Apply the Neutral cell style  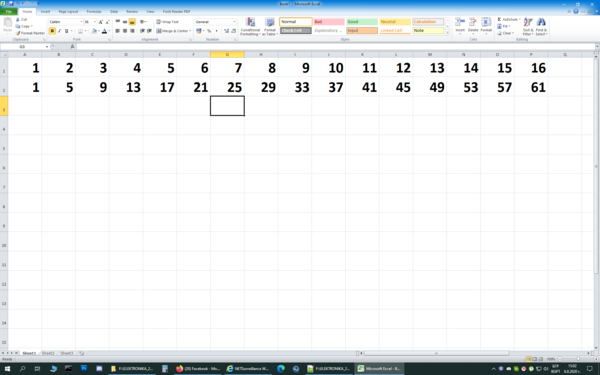coord(395,22)
